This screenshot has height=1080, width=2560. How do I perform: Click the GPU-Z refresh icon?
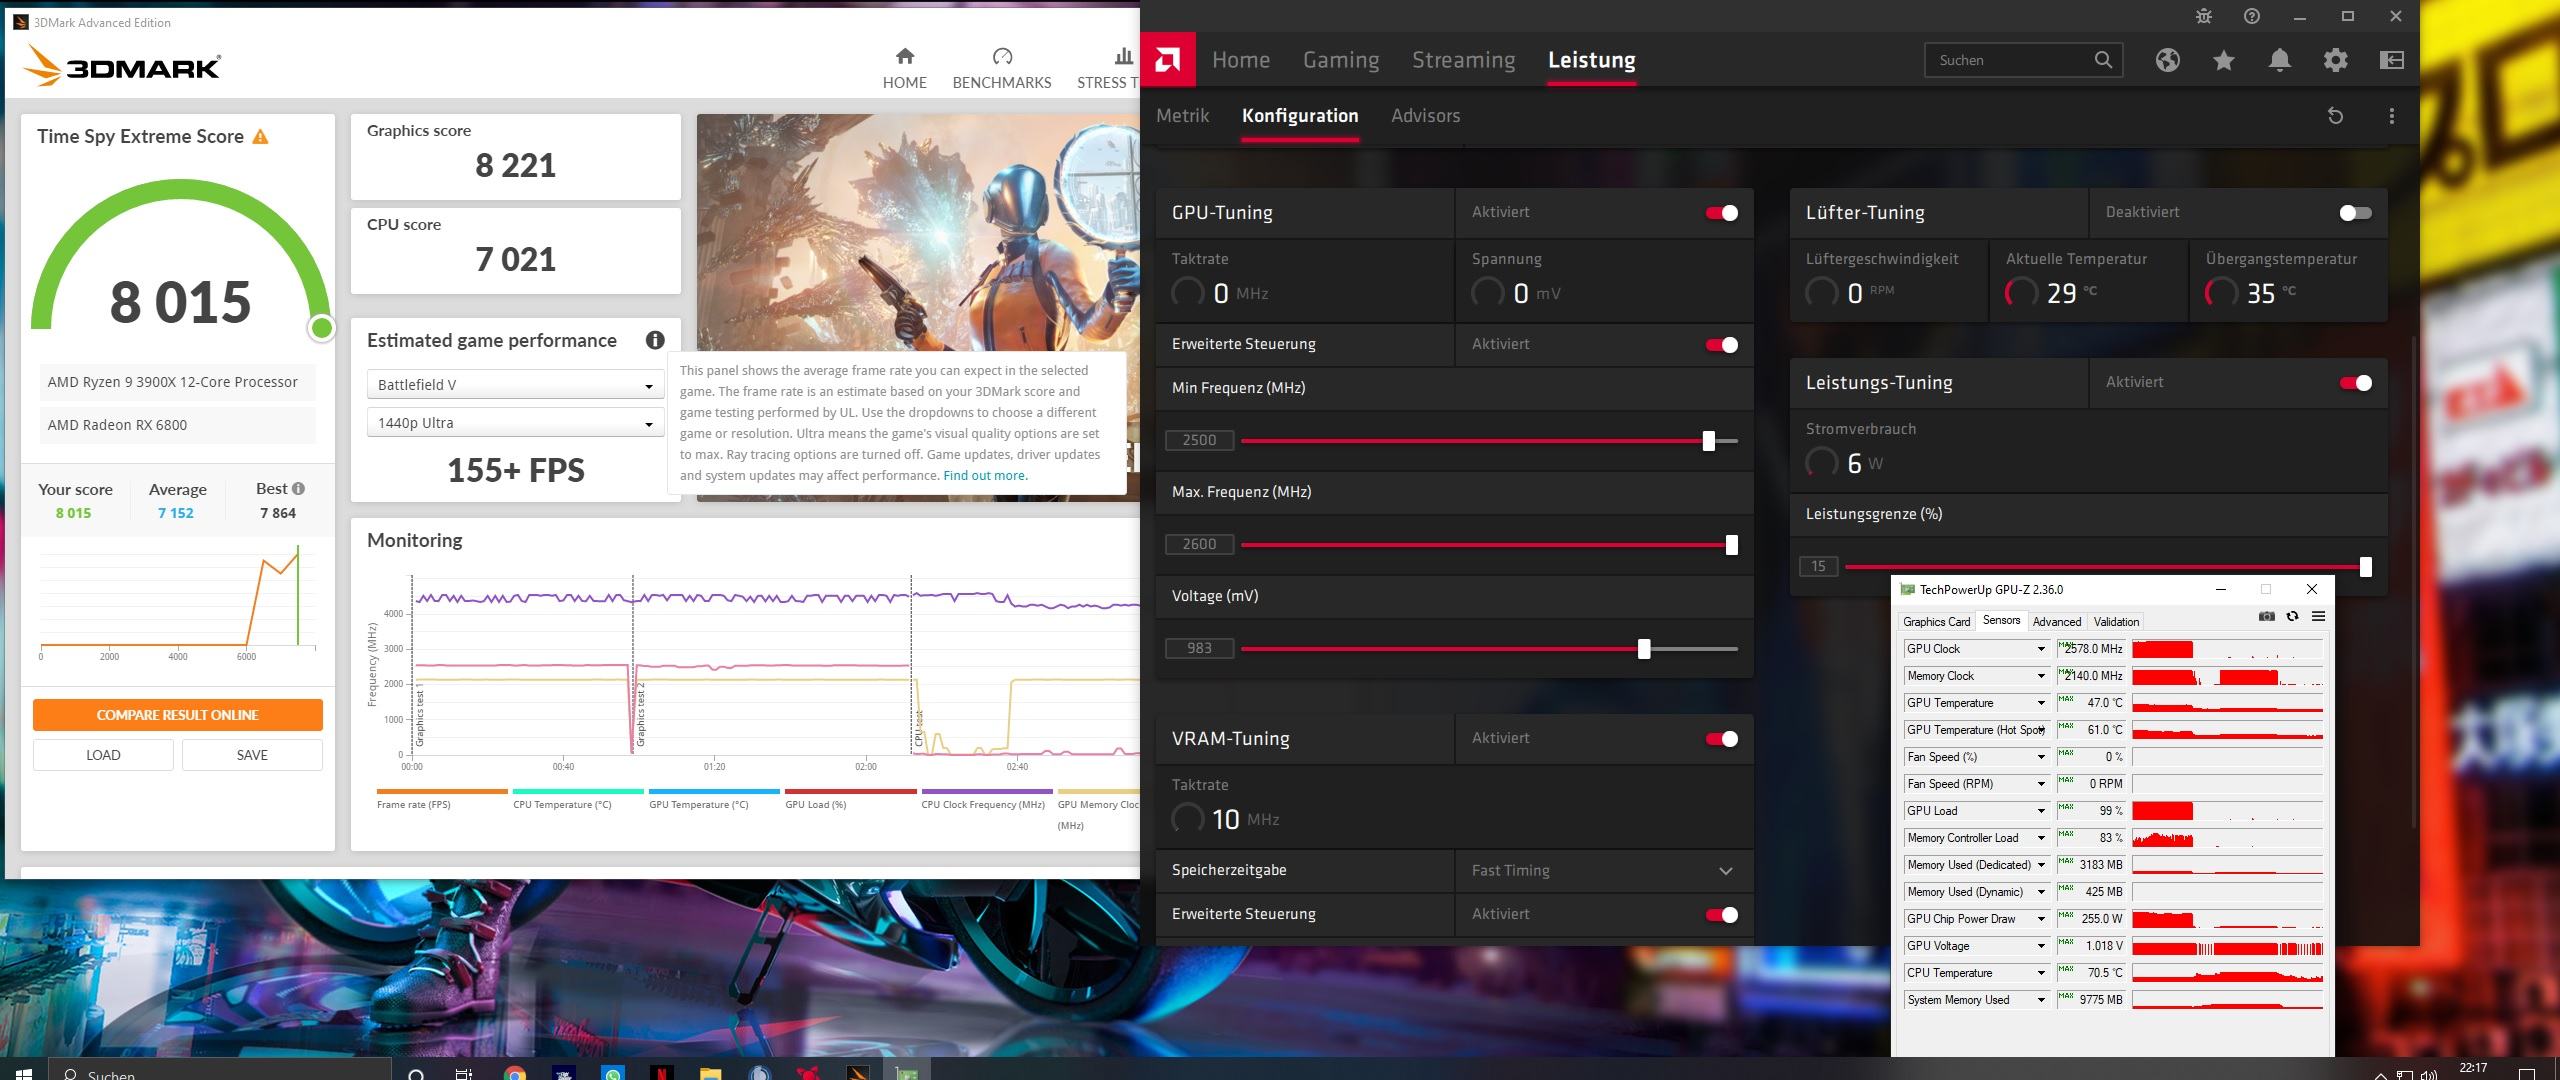point(2292,617)
